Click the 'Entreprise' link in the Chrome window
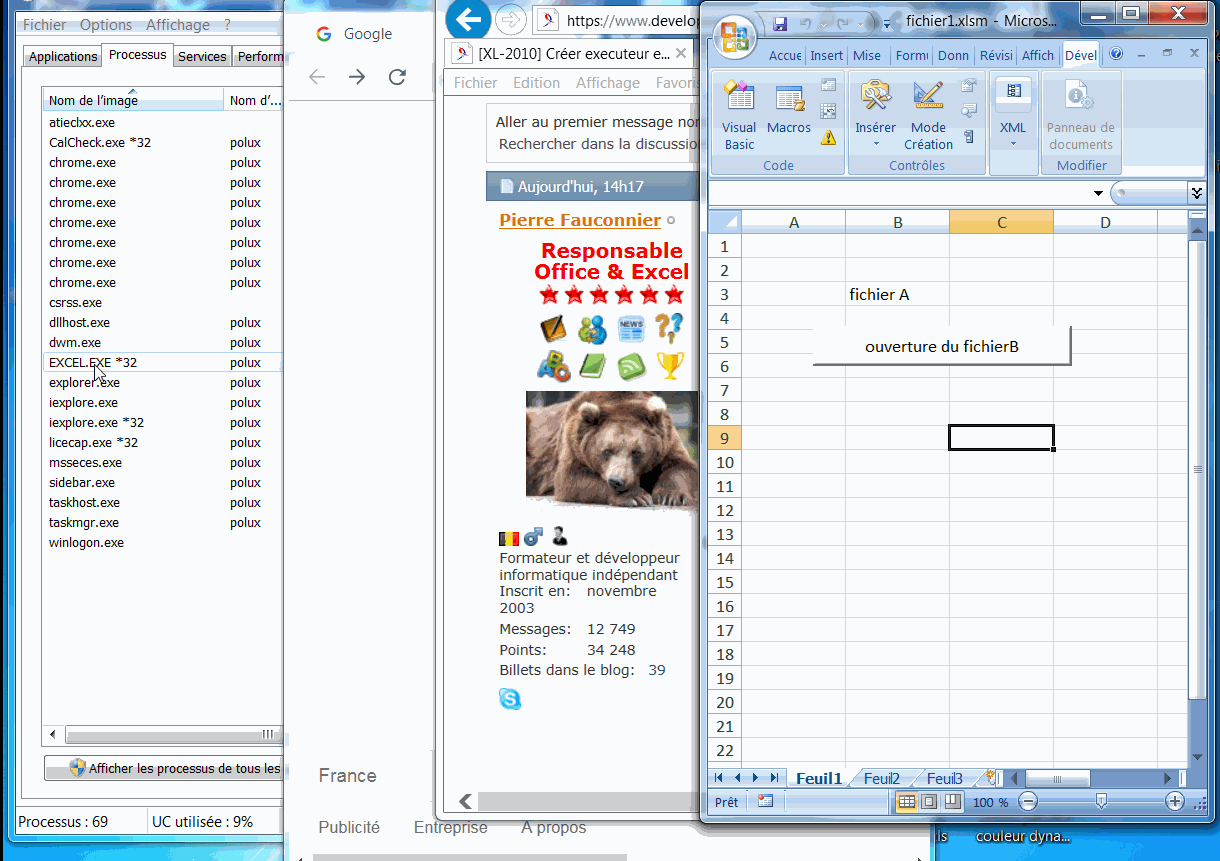The height and width of the screenshot is (861, 1220). coord(451,828)
